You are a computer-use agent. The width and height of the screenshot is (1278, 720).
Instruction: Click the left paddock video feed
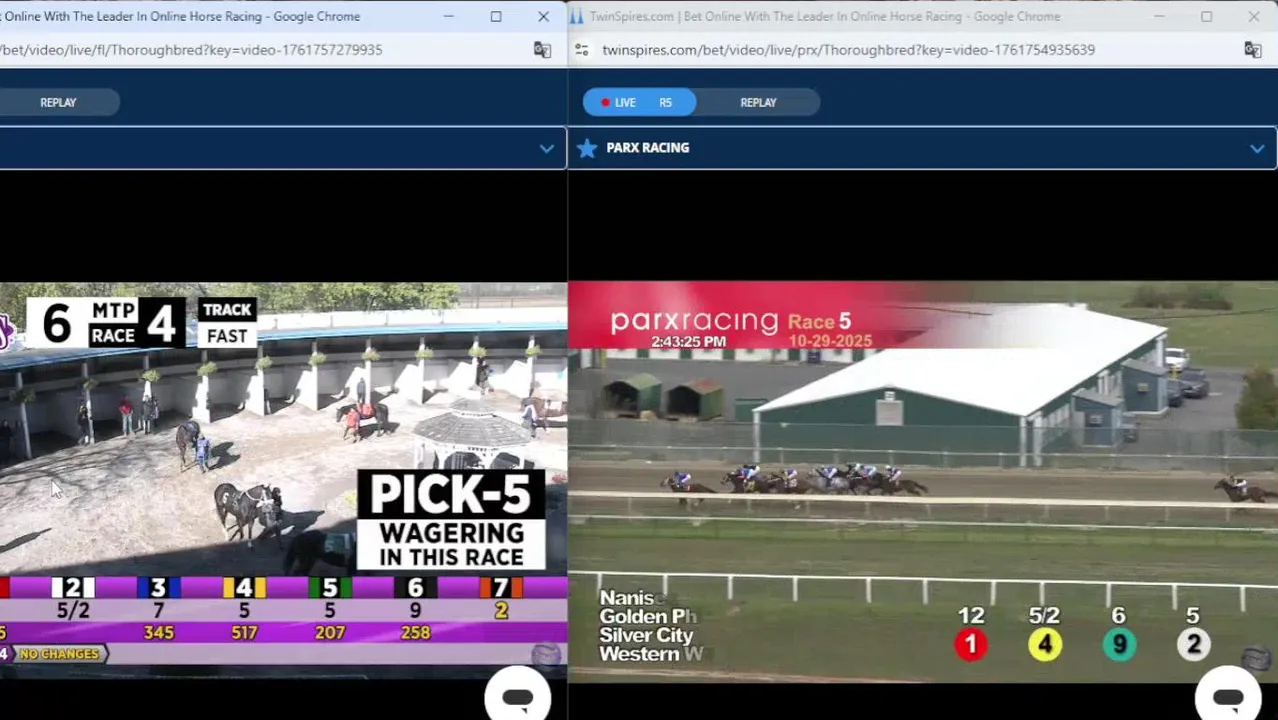click(x=283, y=480)
